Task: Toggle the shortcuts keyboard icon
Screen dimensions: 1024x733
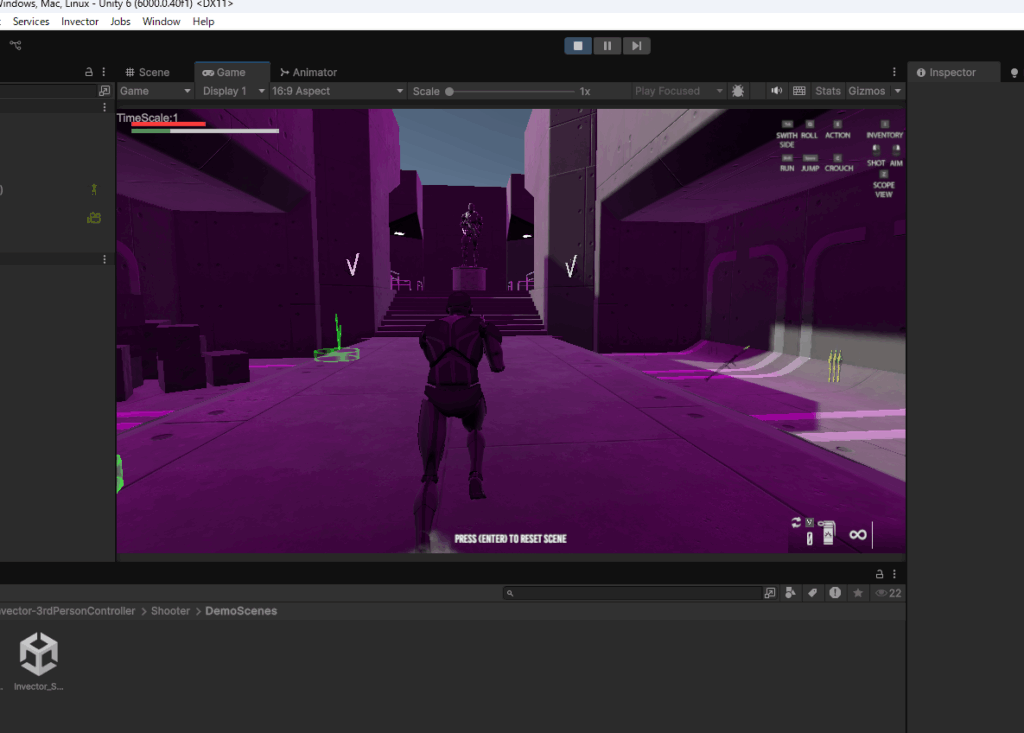Action: tap(799, 91)
